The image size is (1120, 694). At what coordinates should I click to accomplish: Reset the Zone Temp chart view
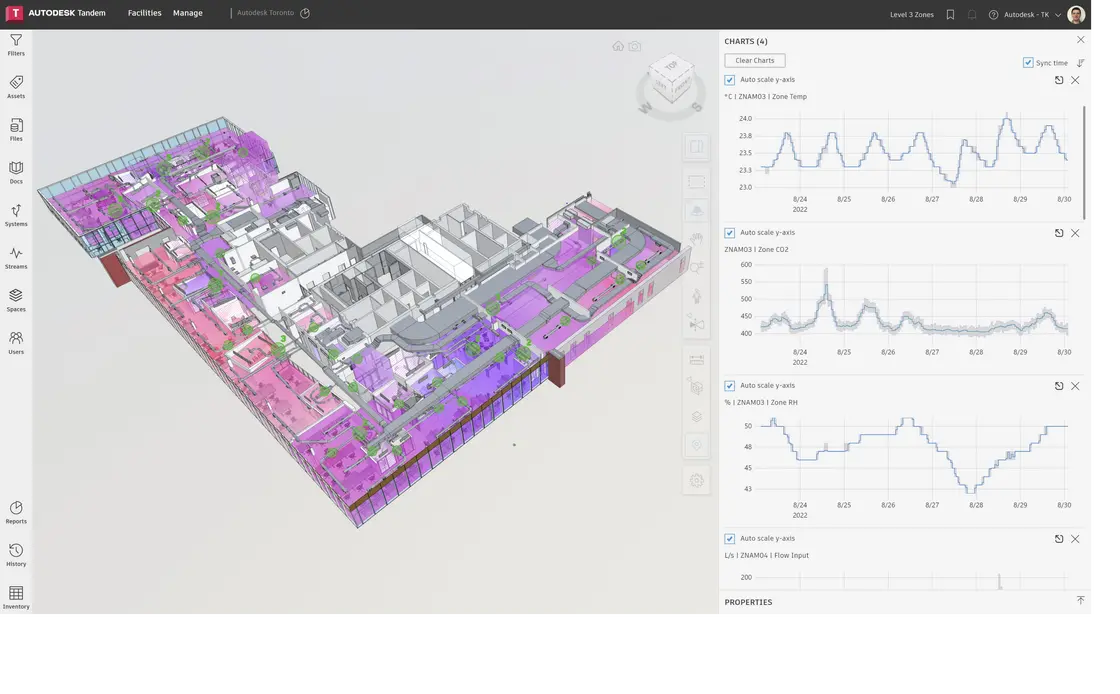point(1059,80)
